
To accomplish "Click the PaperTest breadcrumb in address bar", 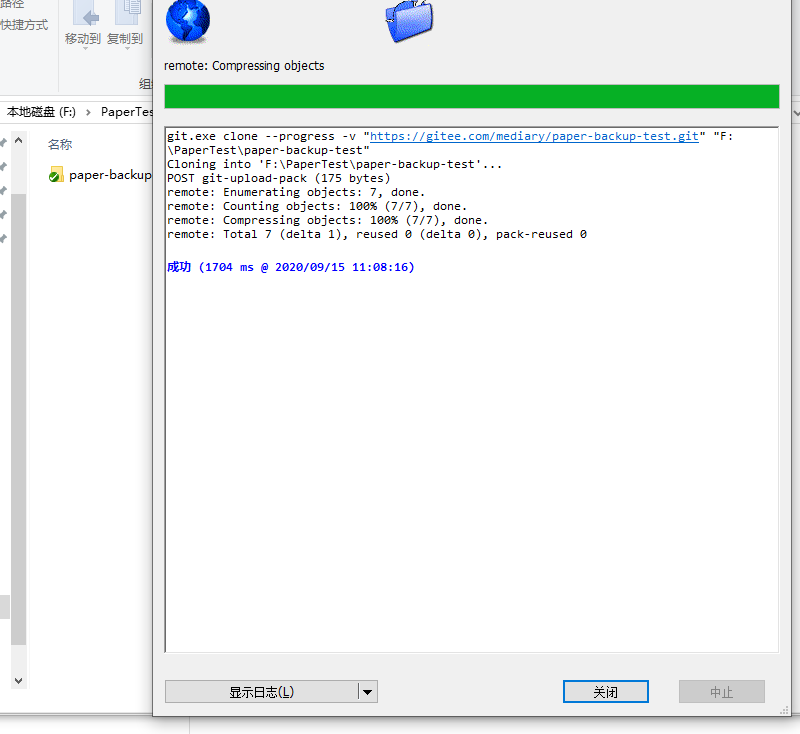I will (x=127, y=112).
